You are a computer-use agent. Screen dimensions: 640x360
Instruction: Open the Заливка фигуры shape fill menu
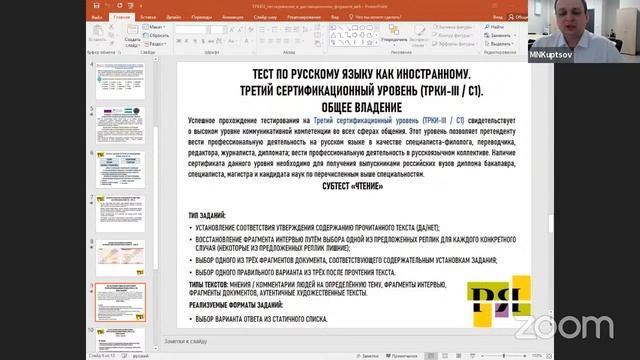coord(453,27)
